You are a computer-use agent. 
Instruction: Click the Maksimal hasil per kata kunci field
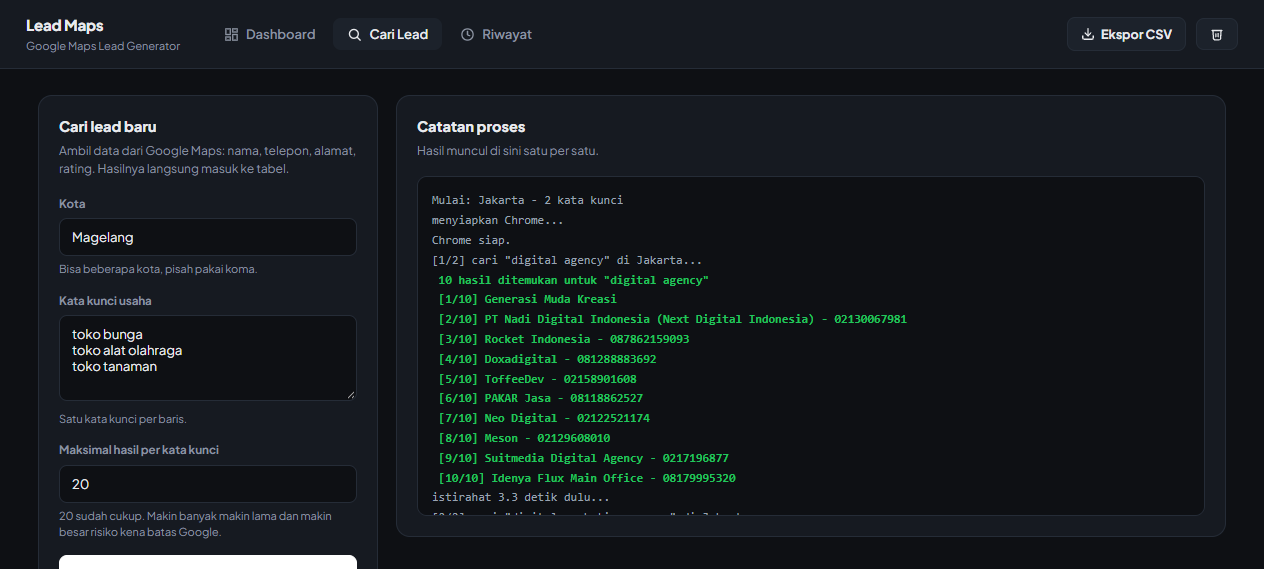tap(208, 484)
